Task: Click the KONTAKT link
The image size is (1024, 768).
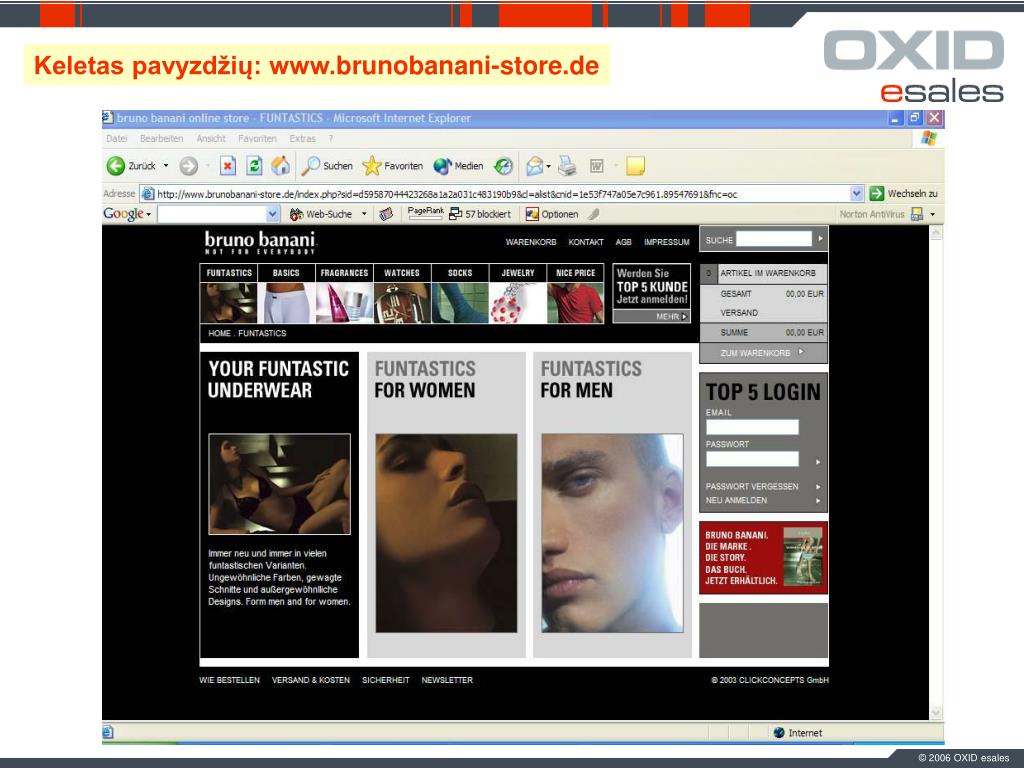Action: [586, 242]
